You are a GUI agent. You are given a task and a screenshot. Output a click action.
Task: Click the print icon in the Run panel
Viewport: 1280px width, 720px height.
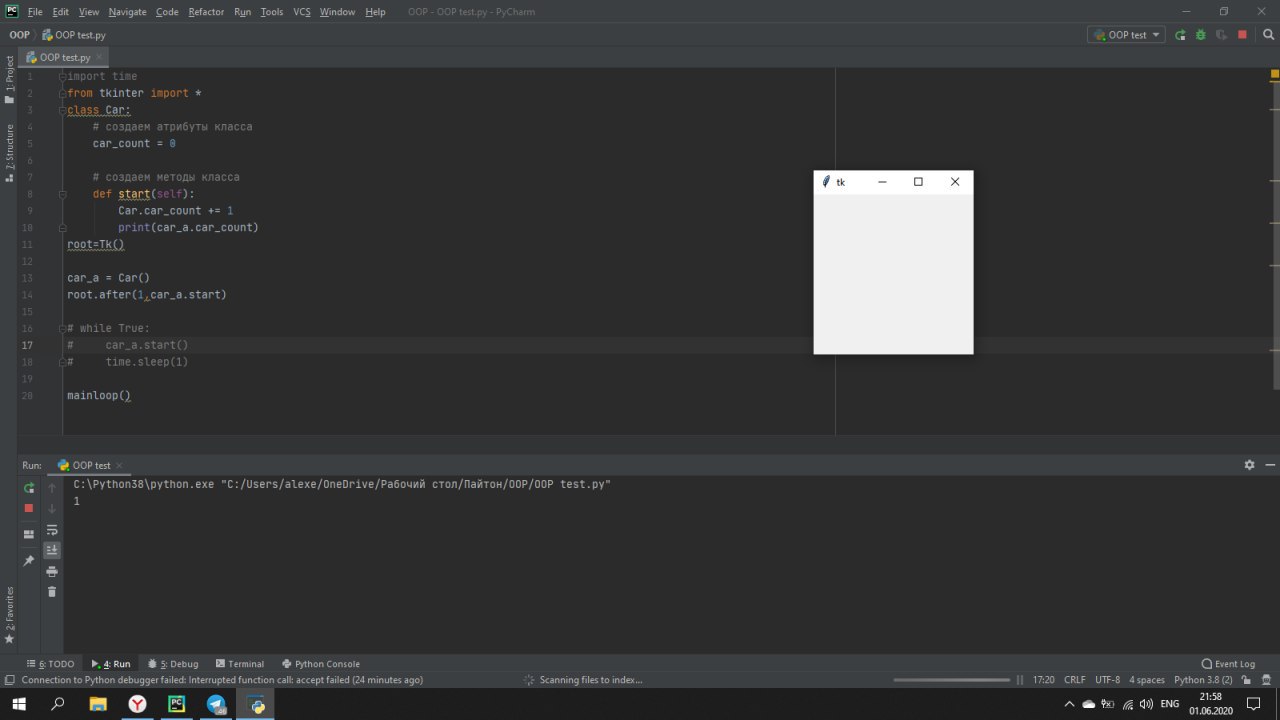pyautogui.click(x=52, y=571)
